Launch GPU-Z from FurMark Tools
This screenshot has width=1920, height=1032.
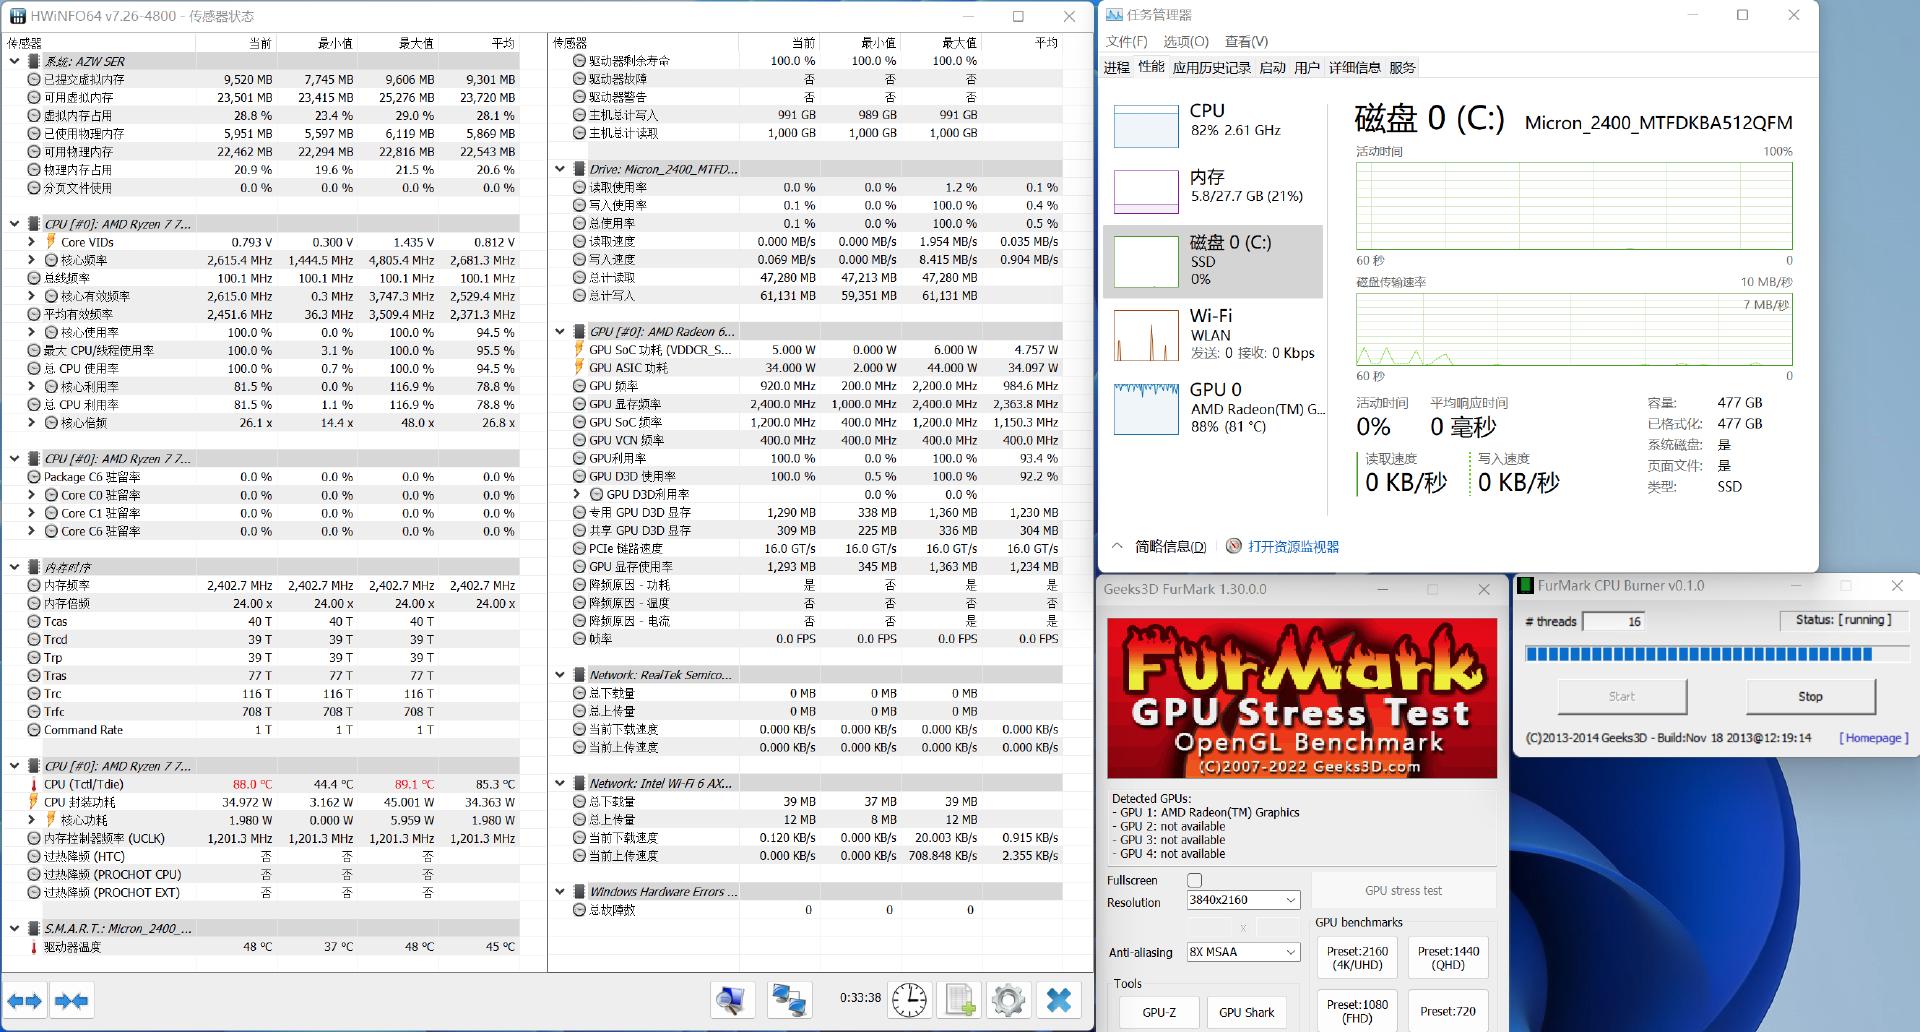click(1159, 1012)
